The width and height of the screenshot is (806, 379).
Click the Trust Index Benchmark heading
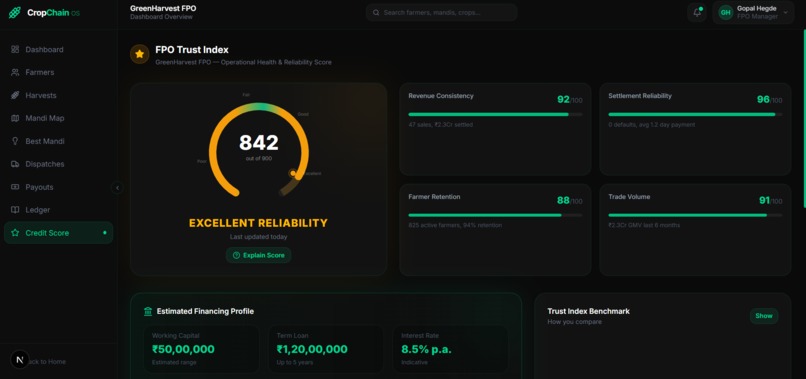589,311
